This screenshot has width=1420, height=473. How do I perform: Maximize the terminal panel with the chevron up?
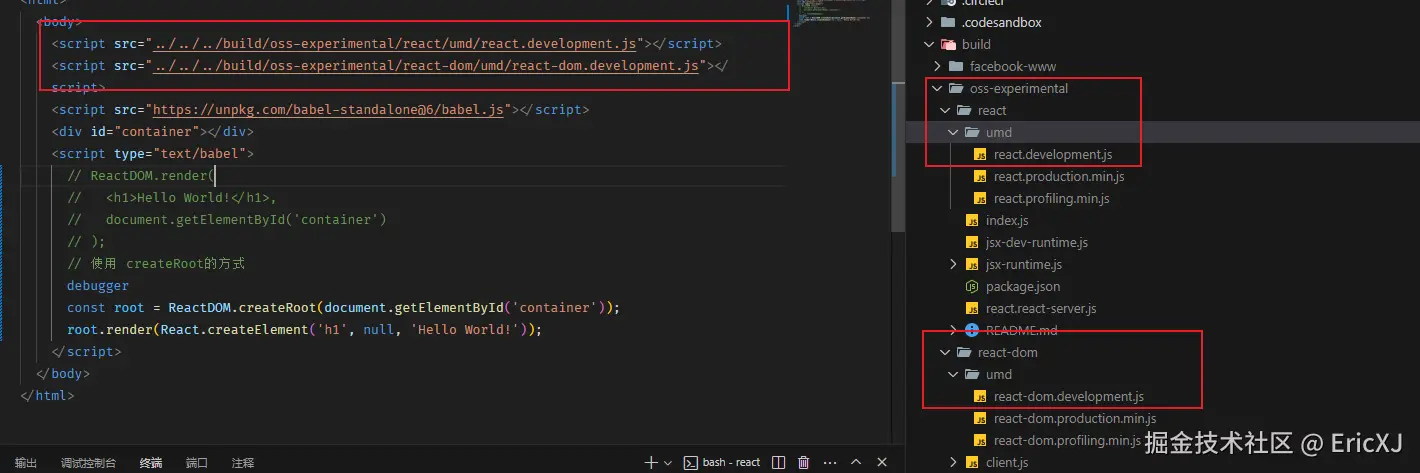(855, 462)
